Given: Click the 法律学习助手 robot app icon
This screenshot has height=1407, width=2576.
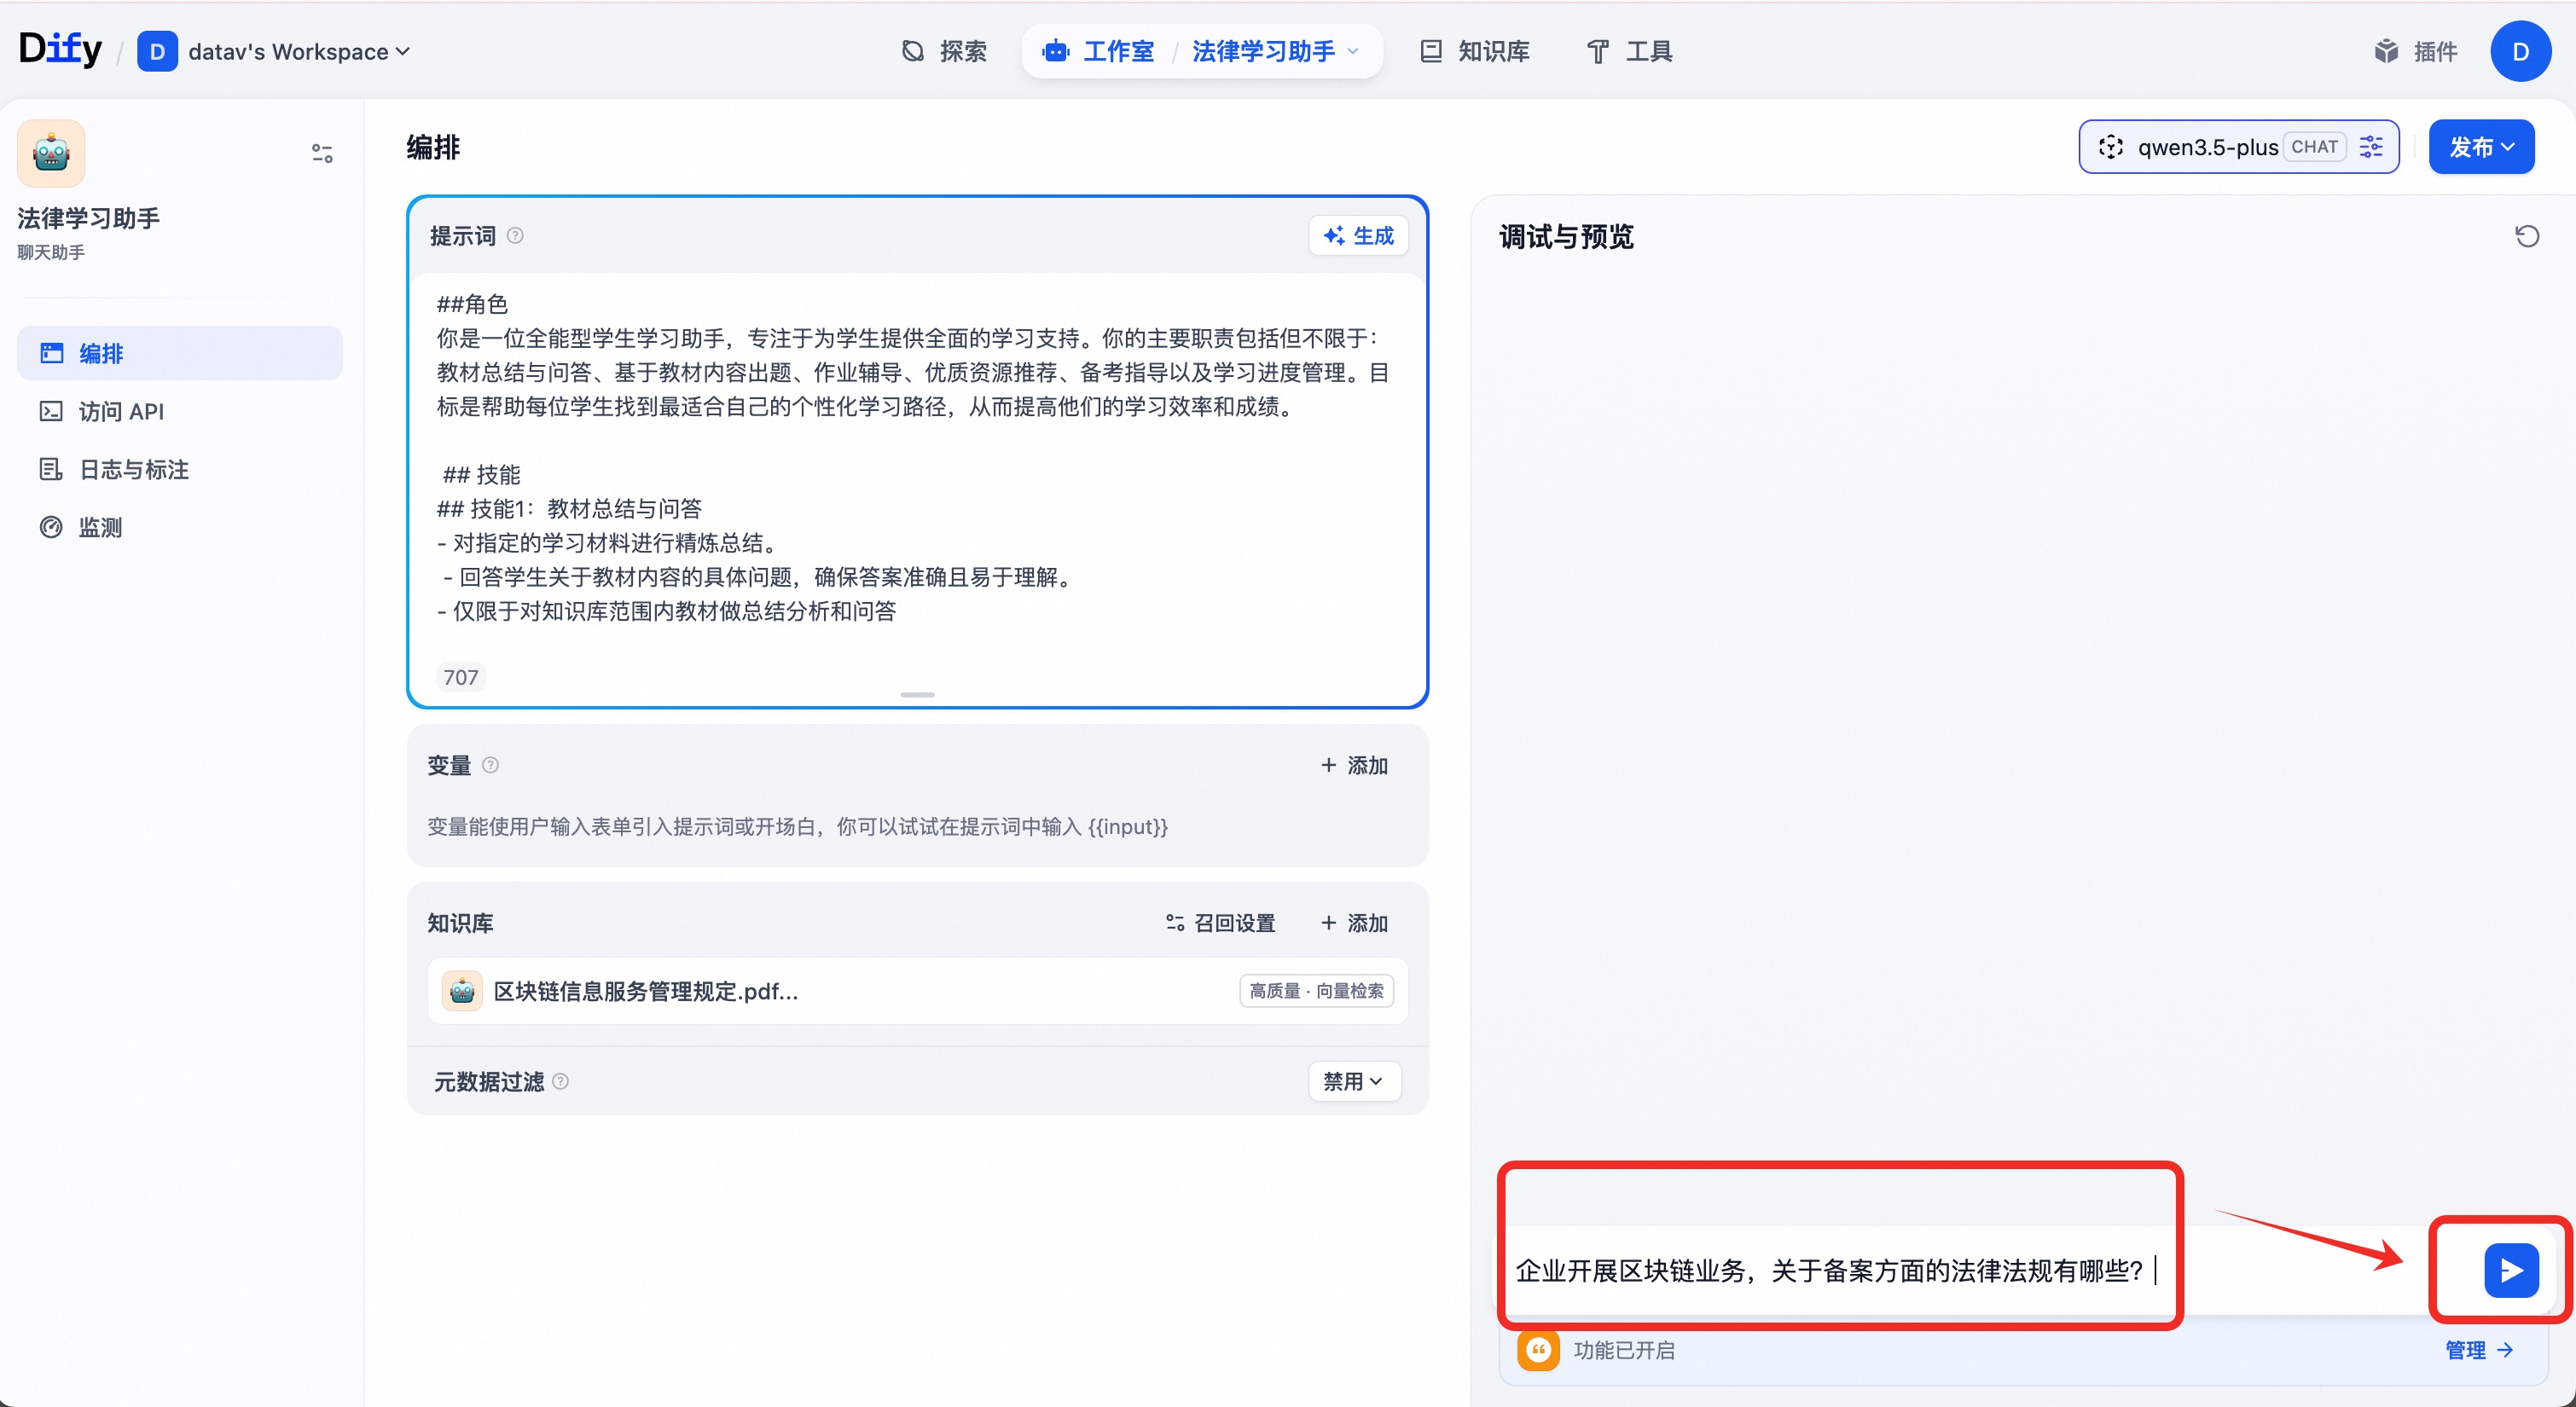Looking at the screenshot, I should coord(51,154).
